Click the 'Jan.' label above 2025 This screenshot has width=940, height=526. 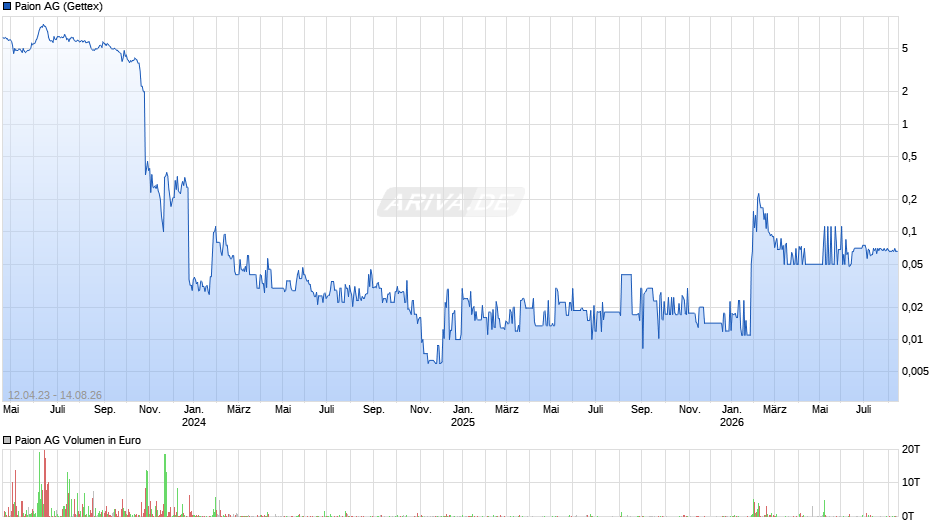pos(463,410)
